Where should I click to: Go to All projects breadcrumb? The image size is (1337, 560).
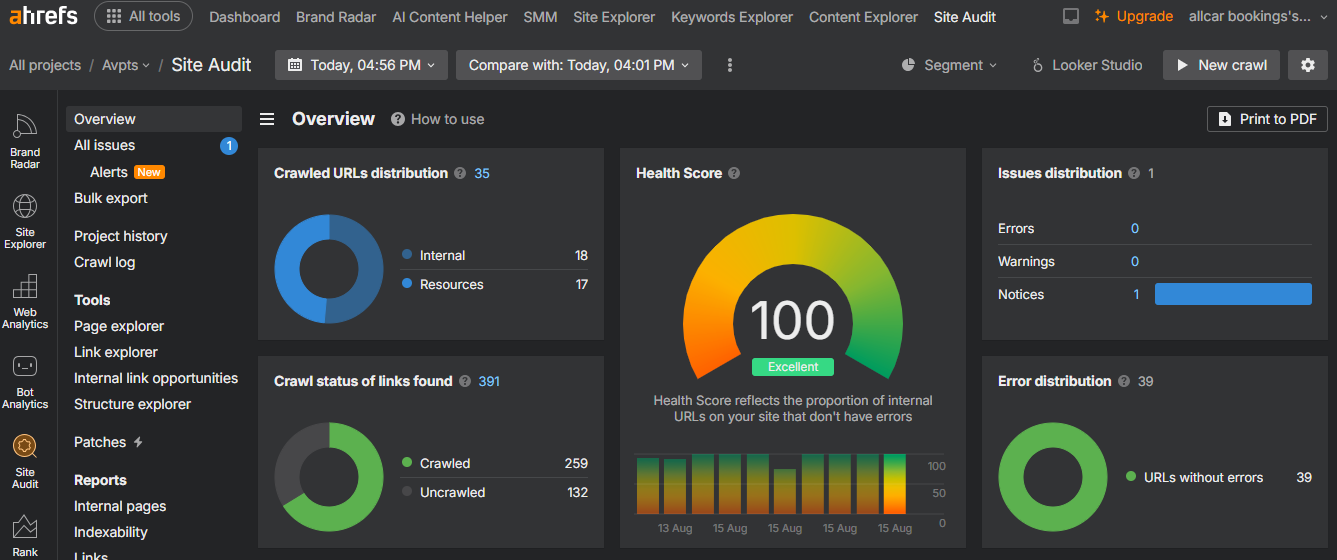45,65
